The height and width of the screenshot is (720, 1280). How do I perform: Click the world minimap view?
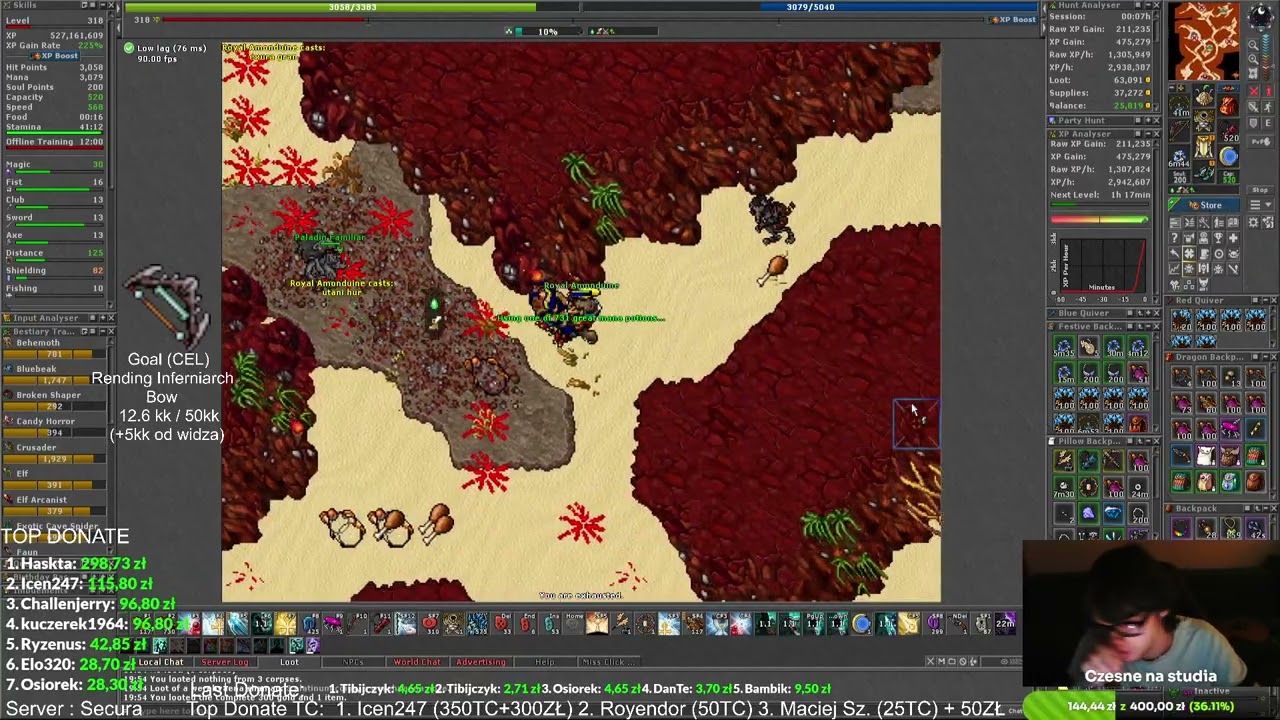pos(1205,42)
